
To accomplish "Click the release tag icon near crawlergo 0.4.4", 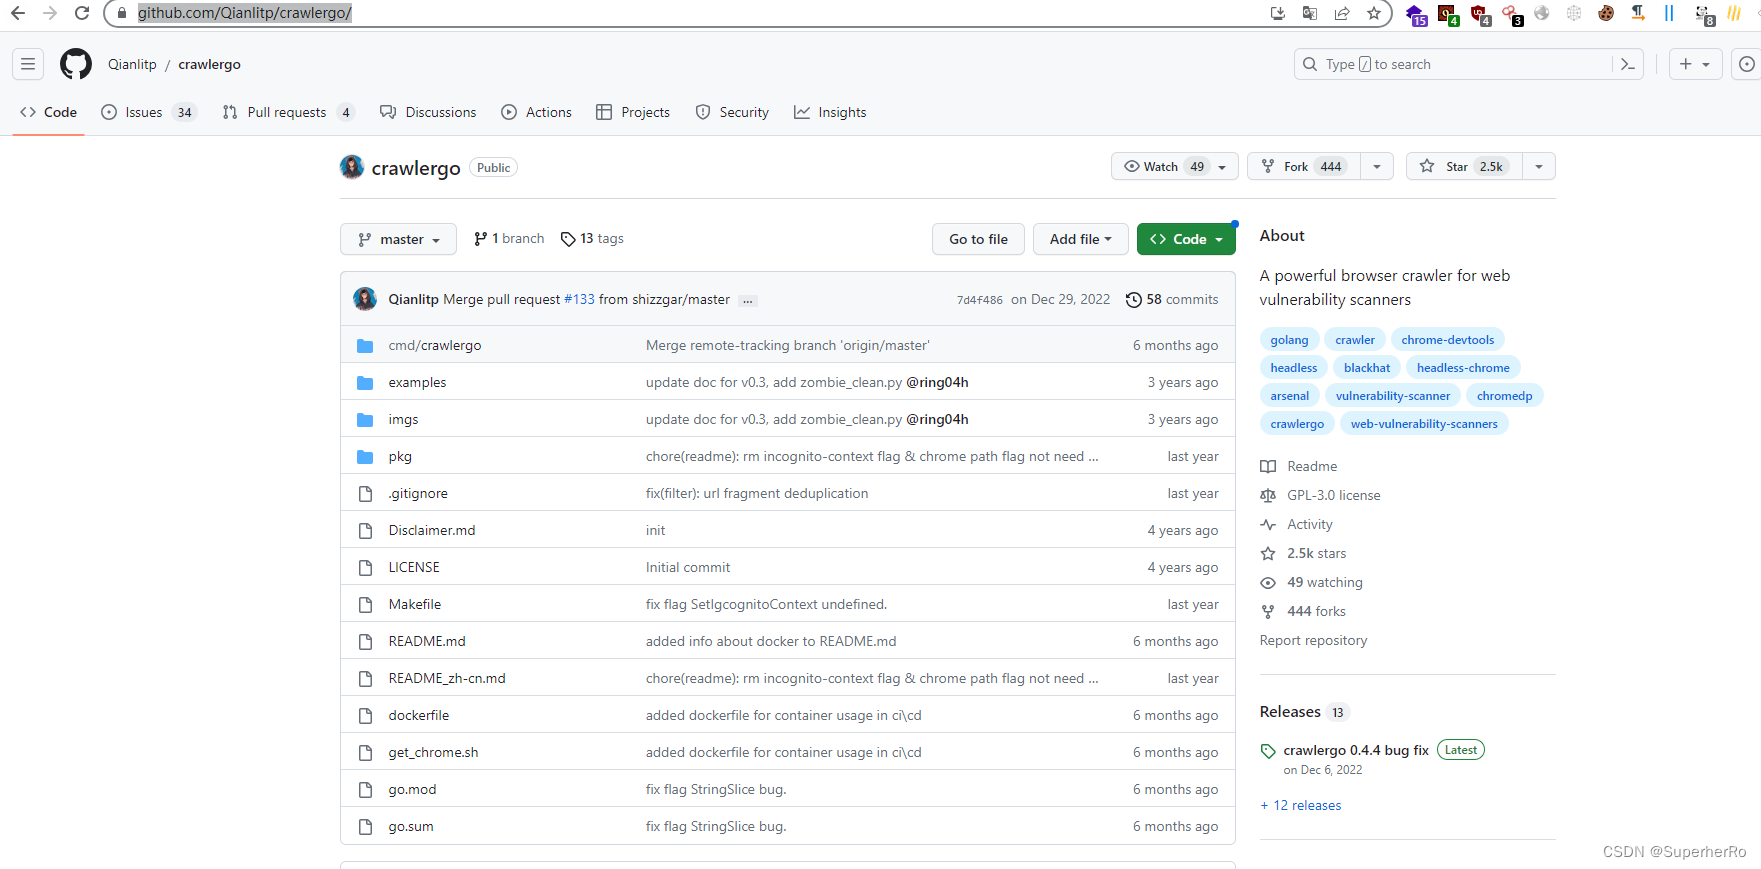I will pyautogui.click(x=1268, y=751).
